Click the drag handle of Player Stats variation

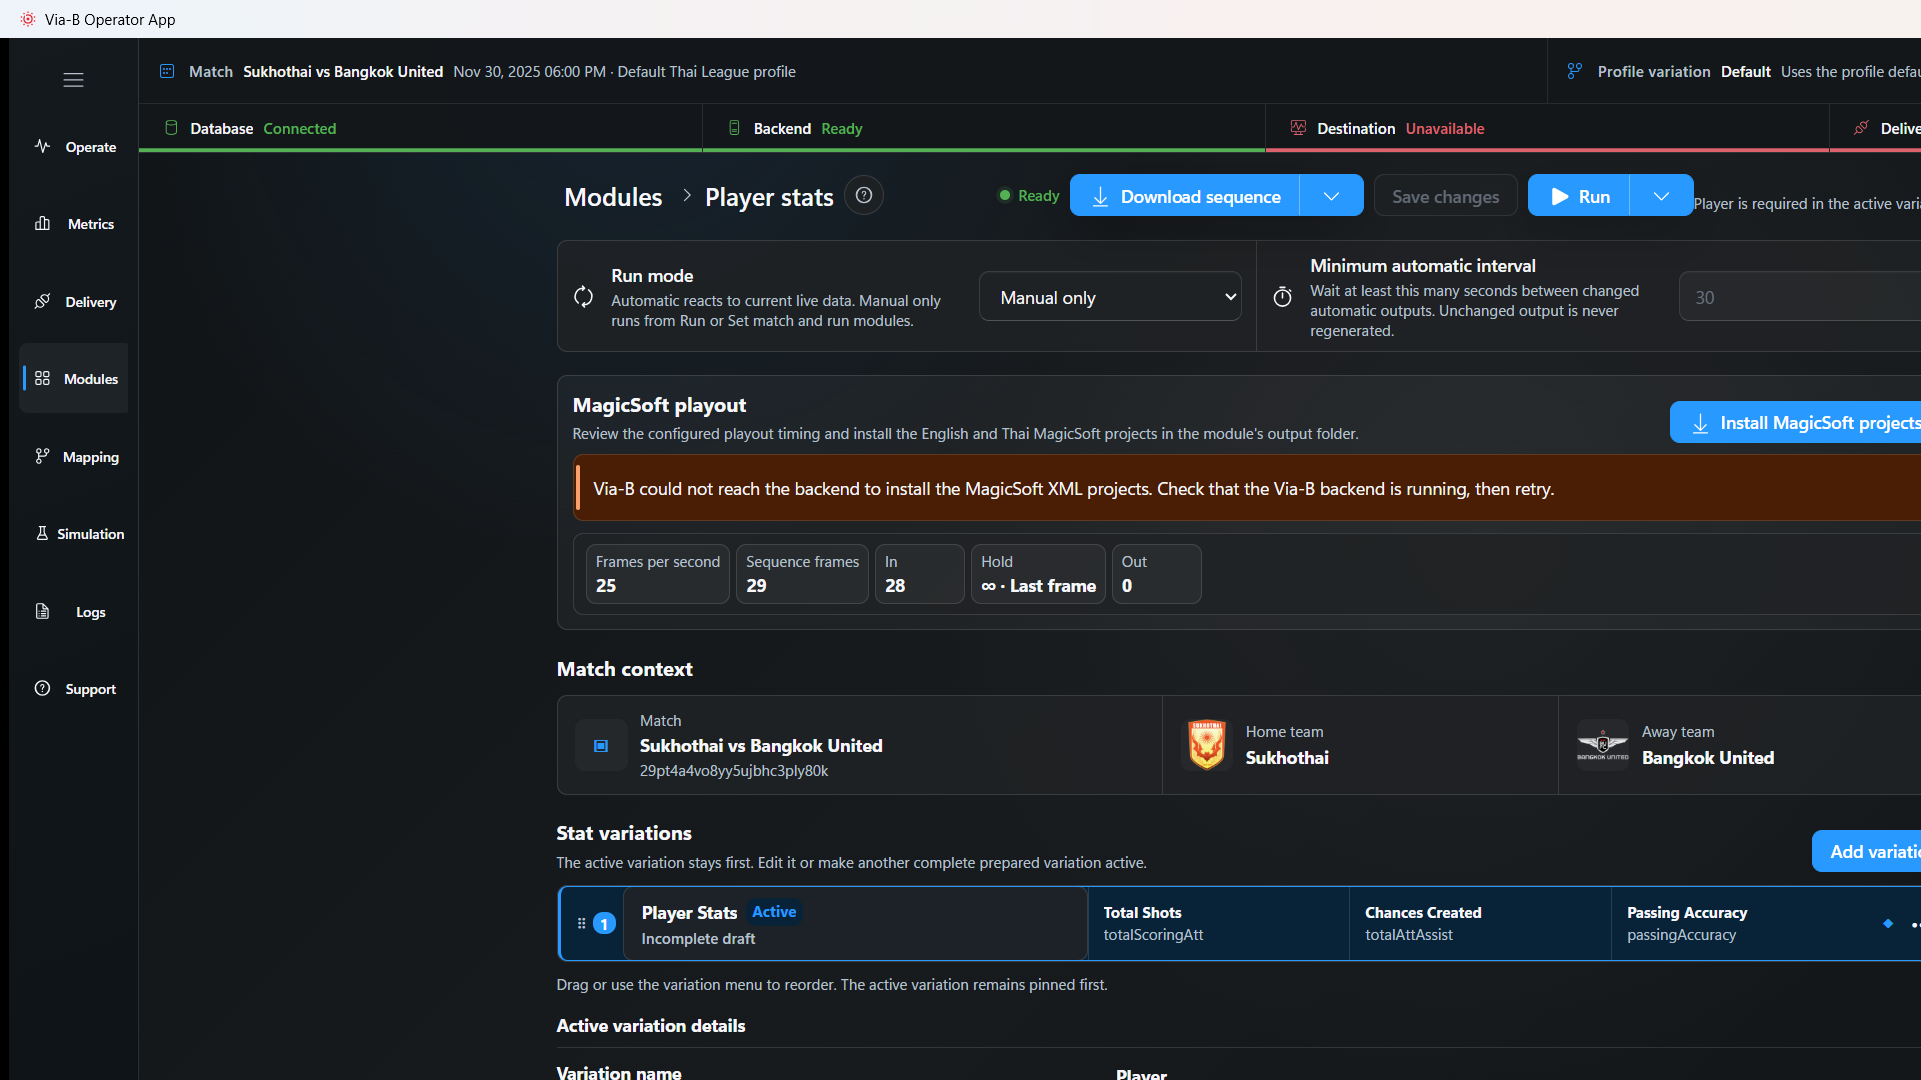[x=581, y=924]
